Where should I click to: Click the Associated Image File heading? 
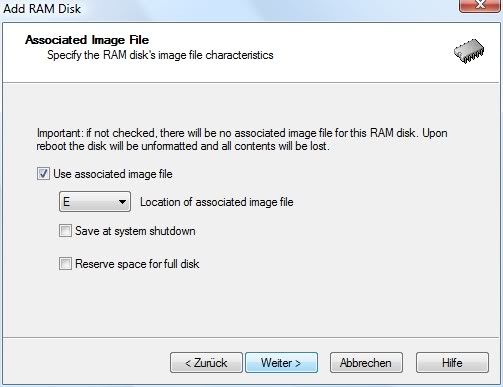pos(87,40)
